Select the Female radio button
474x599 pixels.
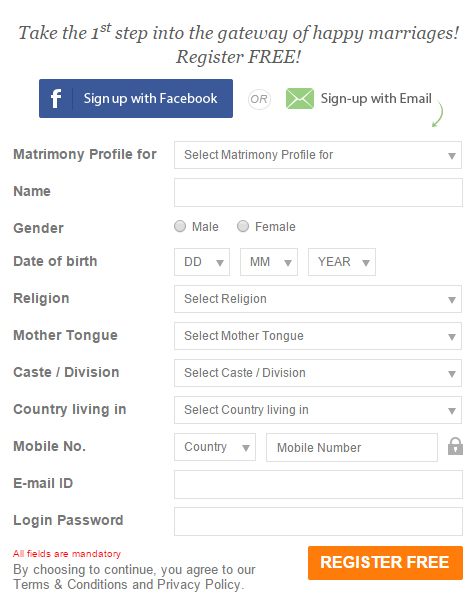tap(243, 226)
